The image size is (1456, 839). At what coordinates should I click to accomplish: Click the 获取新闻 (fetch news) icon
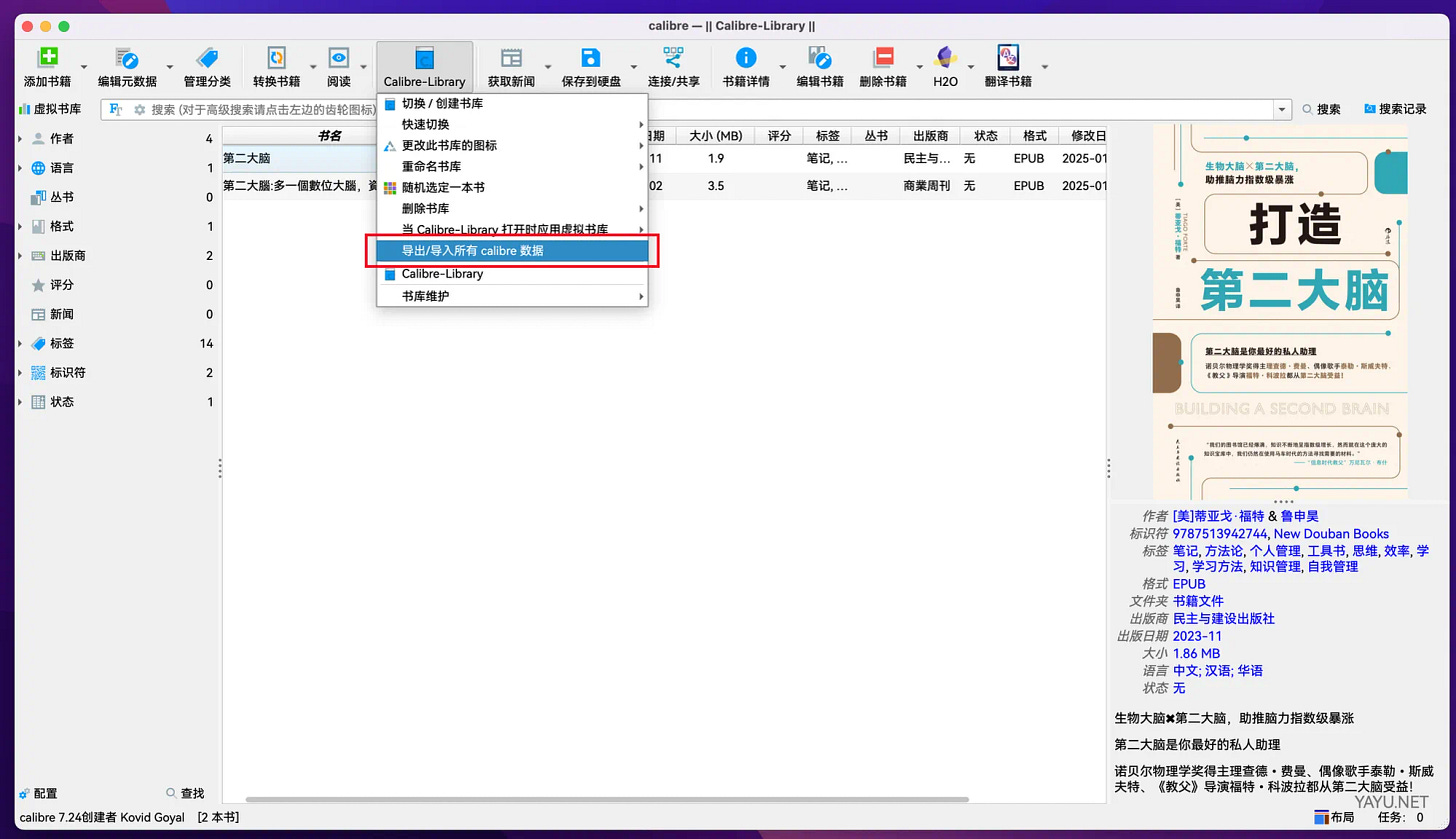(x=511, y=58)
